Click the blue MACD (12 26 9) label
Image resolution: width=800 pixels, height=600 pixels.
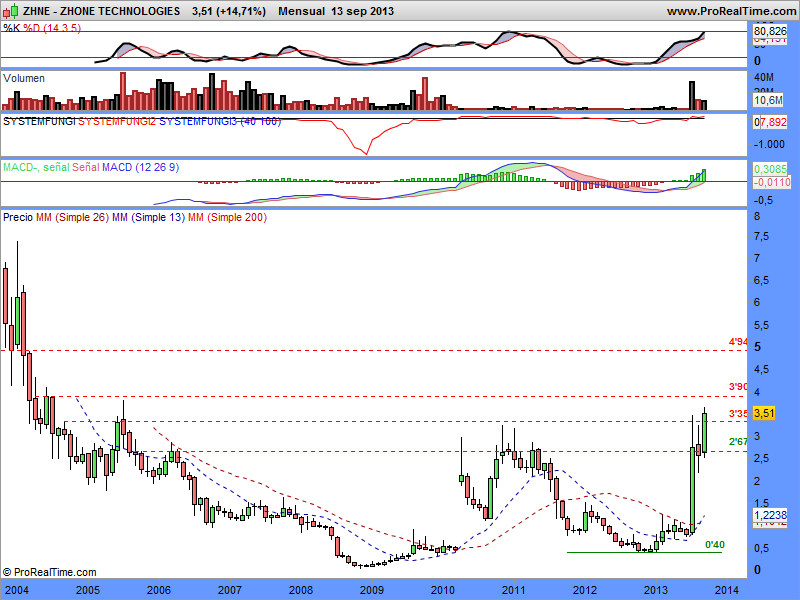pos(140,167)
